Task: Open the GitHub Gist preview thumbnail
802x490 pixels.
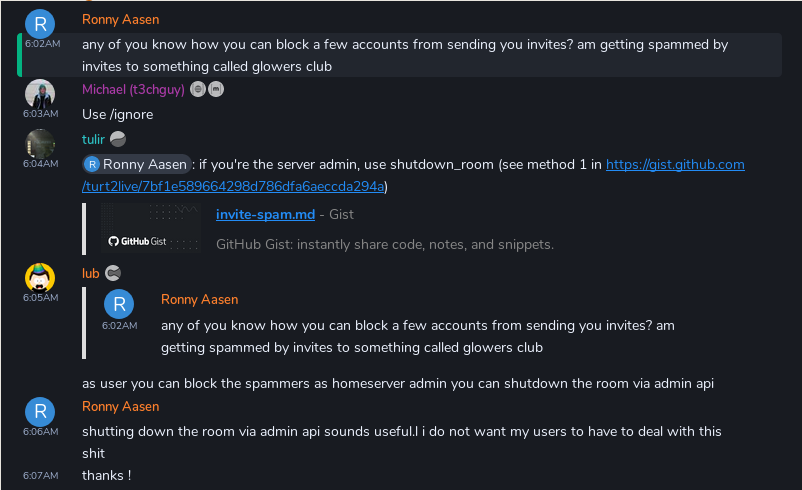Action: coord(151,229)
